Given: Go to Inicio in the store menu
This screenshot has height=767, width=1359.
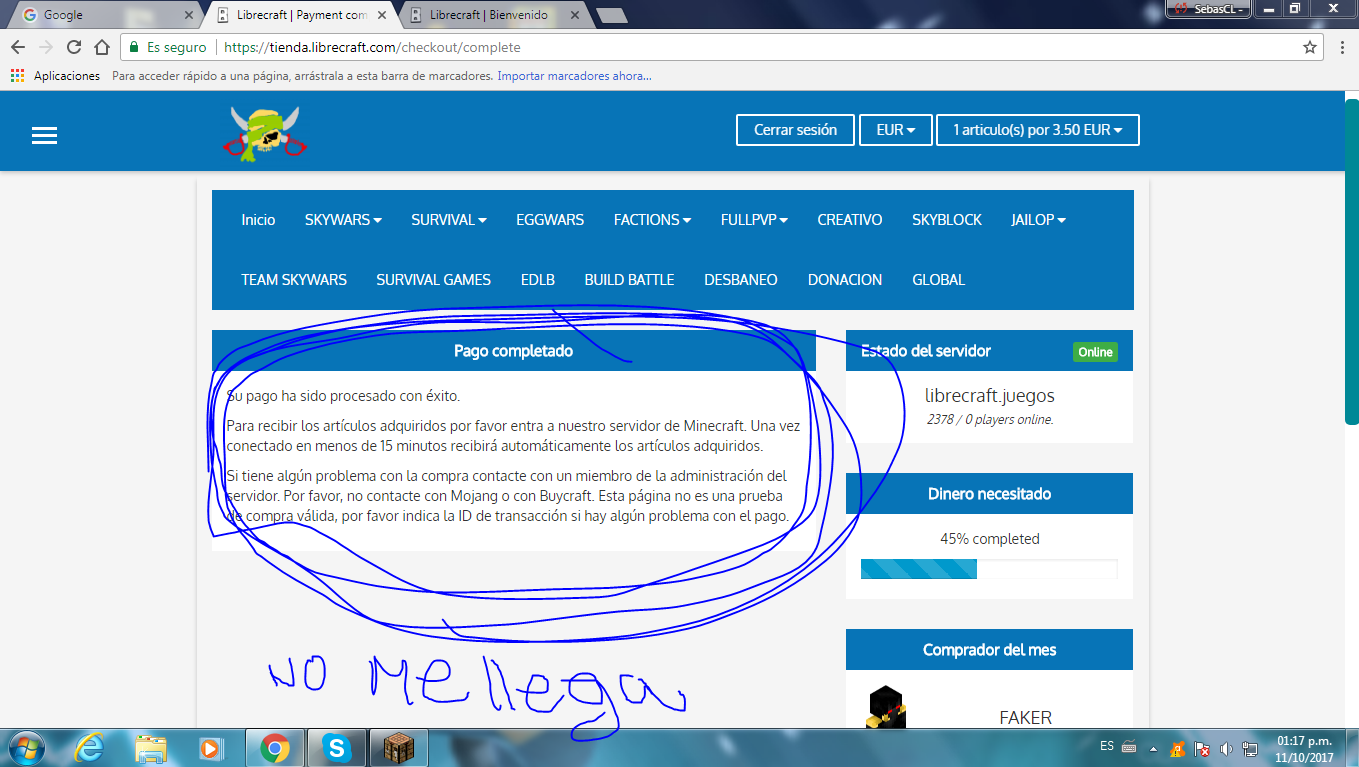Looking at the screenshot, I should [x=258, y=220].
